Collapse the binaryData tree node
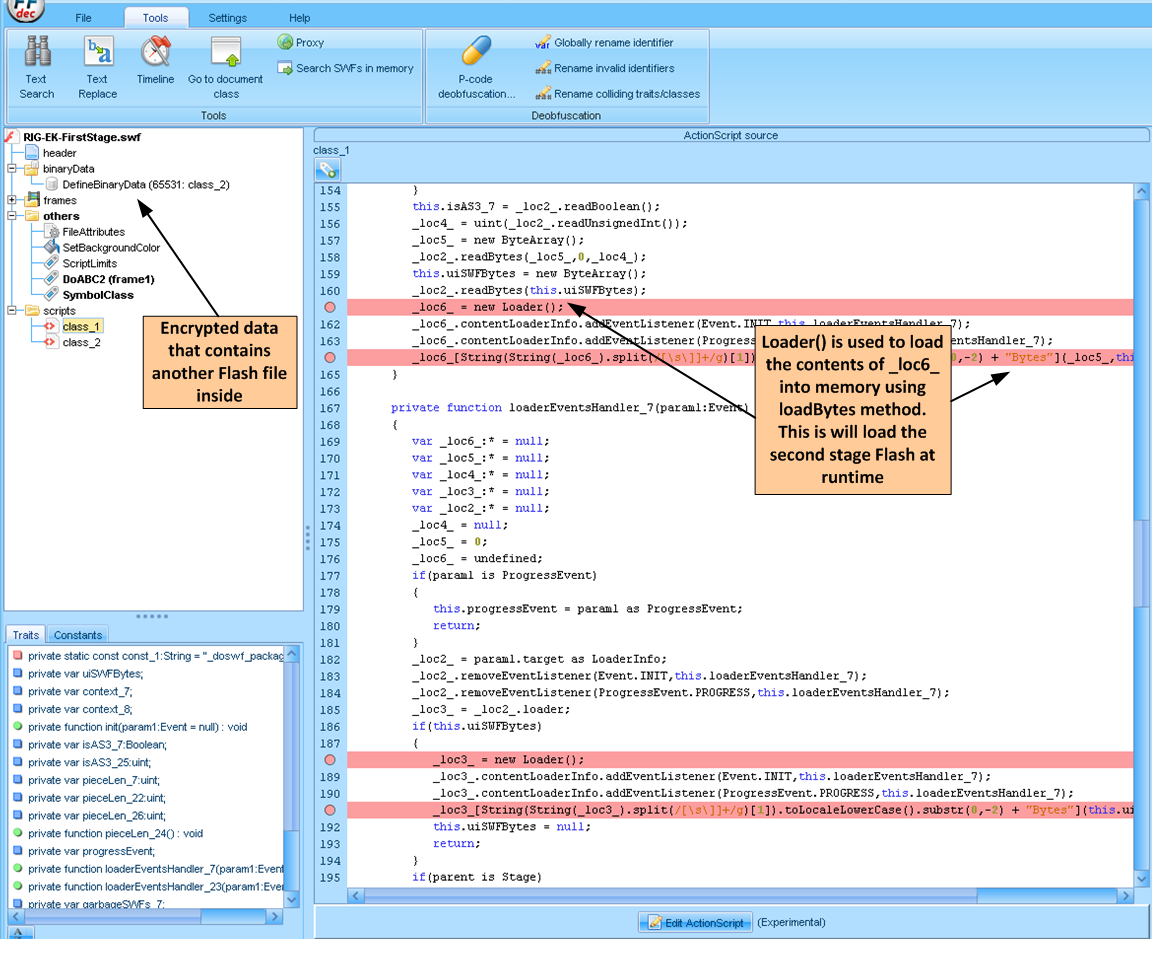This screenshot has height=958, width=1152. click(13, 169)
